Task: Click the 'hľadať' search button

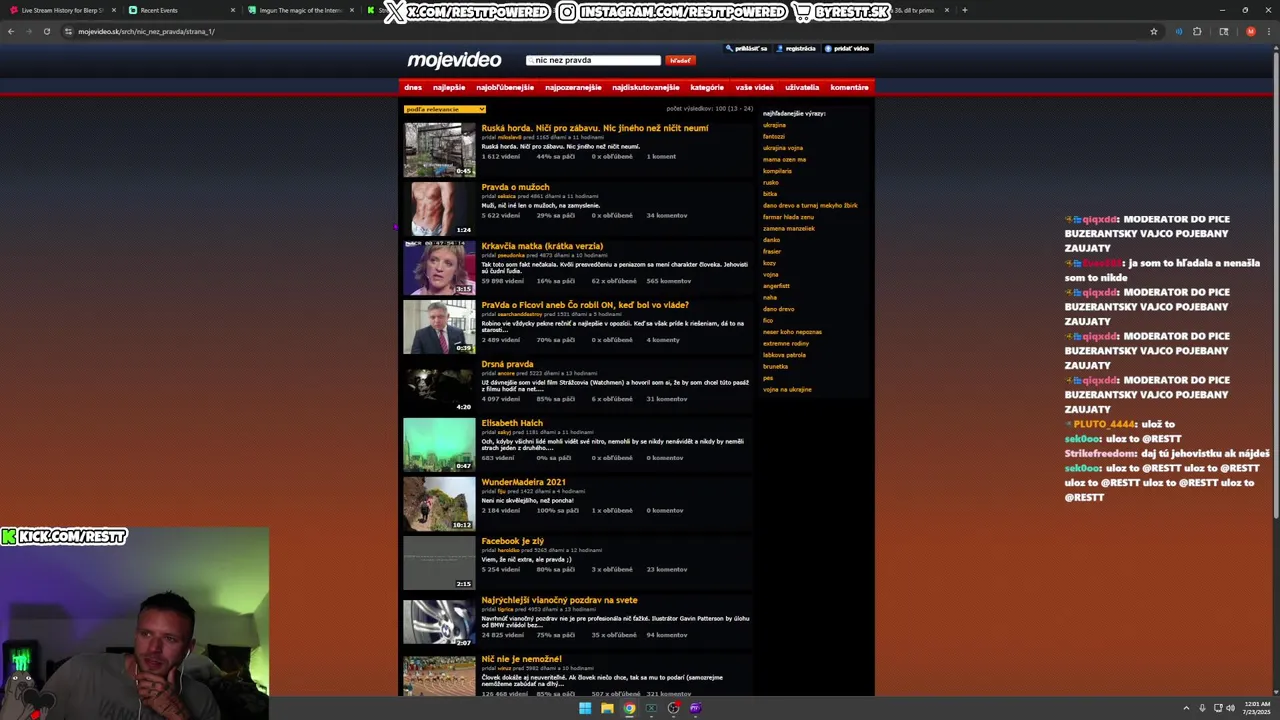Action: [x=680, y=60]
